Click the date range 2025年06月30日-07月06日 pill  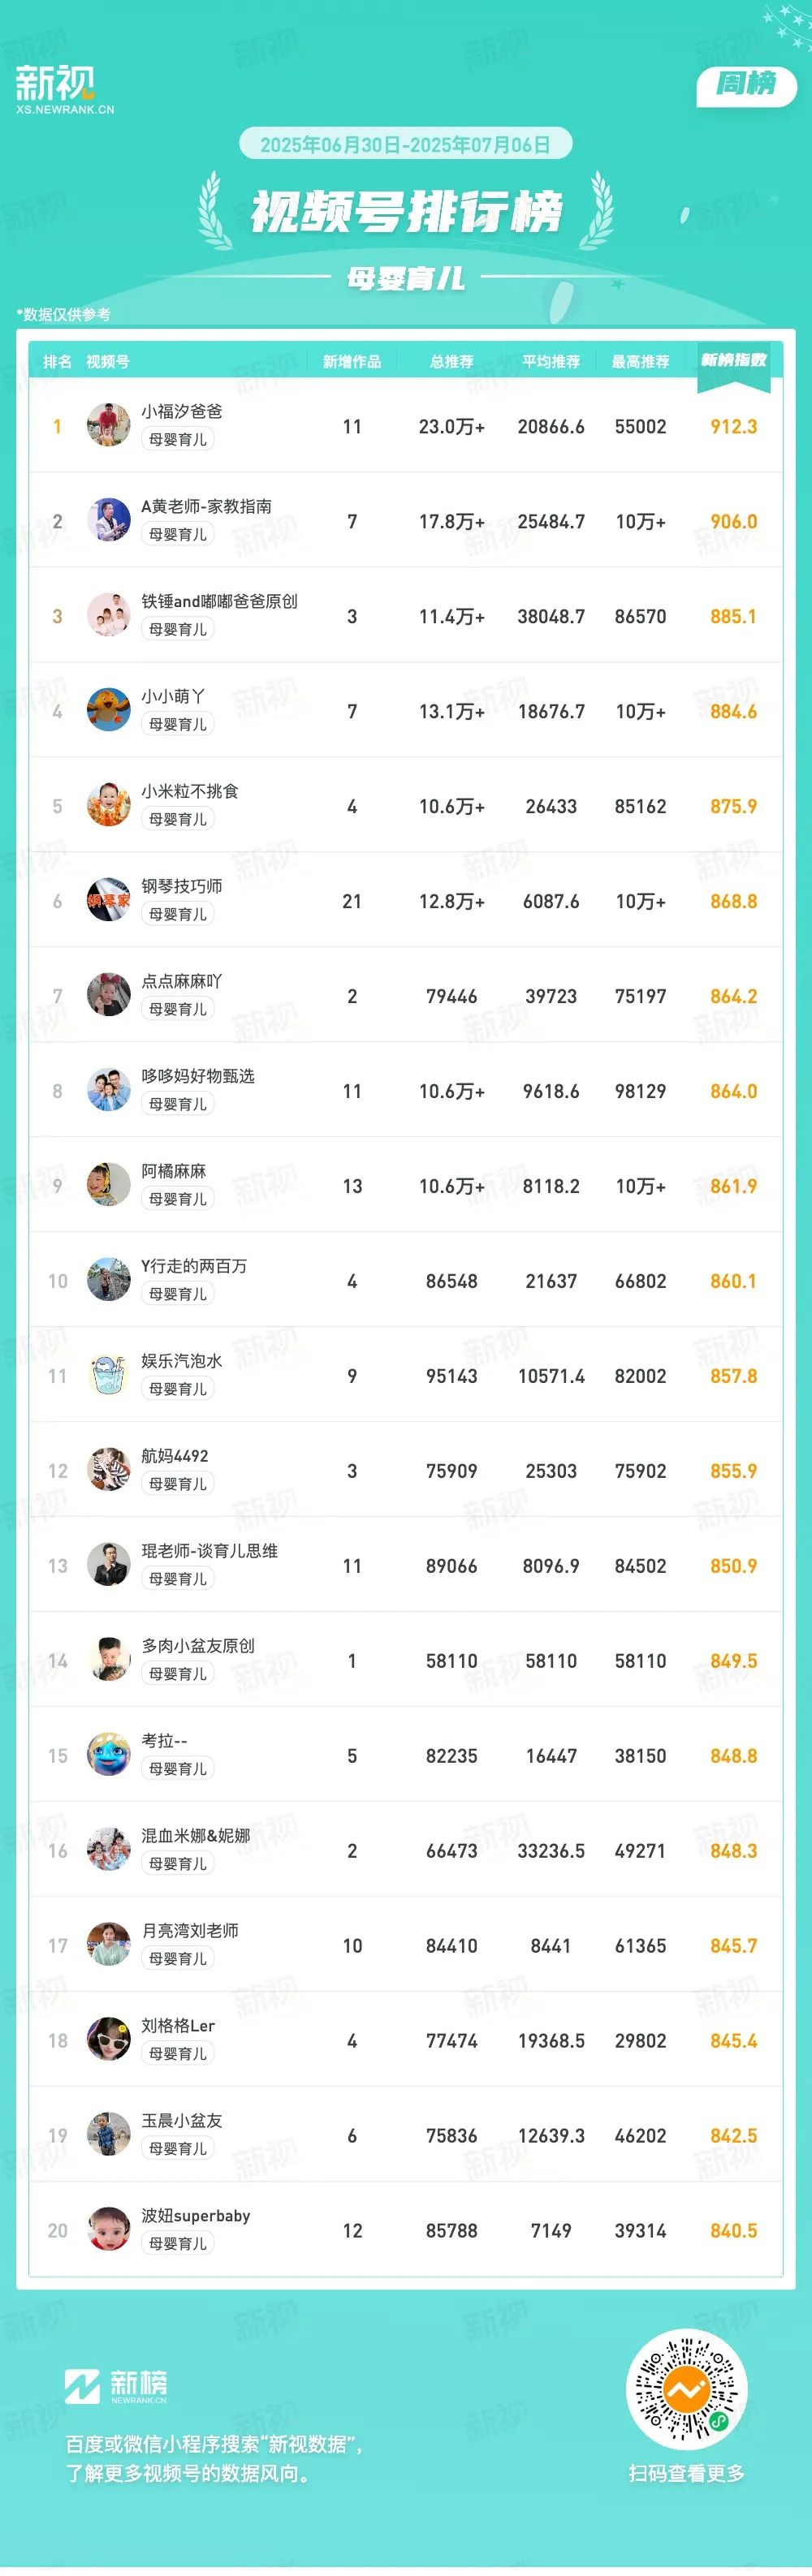point(405,144)
